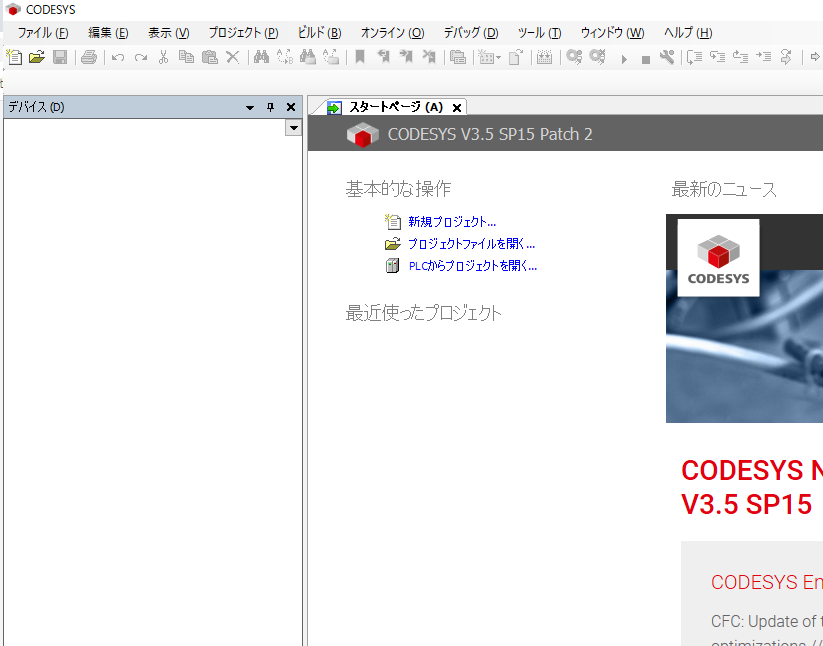Screen dimensions: 823x646
Task: Click the wrench tool icon
Action: 667,57
